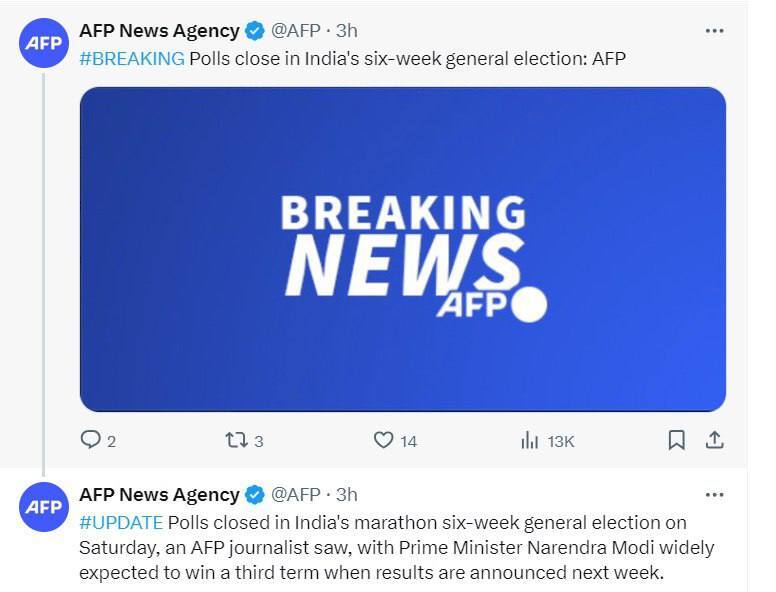The width and height of the screenshot is (776, 592).
Task: Open more options on the BREAKING tweet
Action: pyautogui.click(x=714, y=31)
